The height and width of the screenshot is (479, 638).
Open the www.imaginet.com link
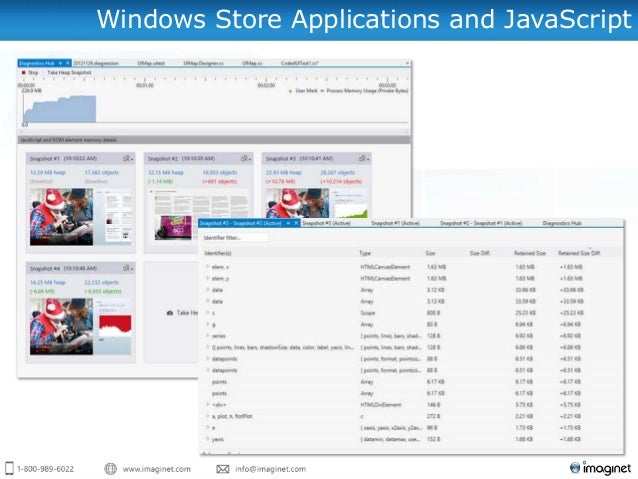tap(157, 469)
